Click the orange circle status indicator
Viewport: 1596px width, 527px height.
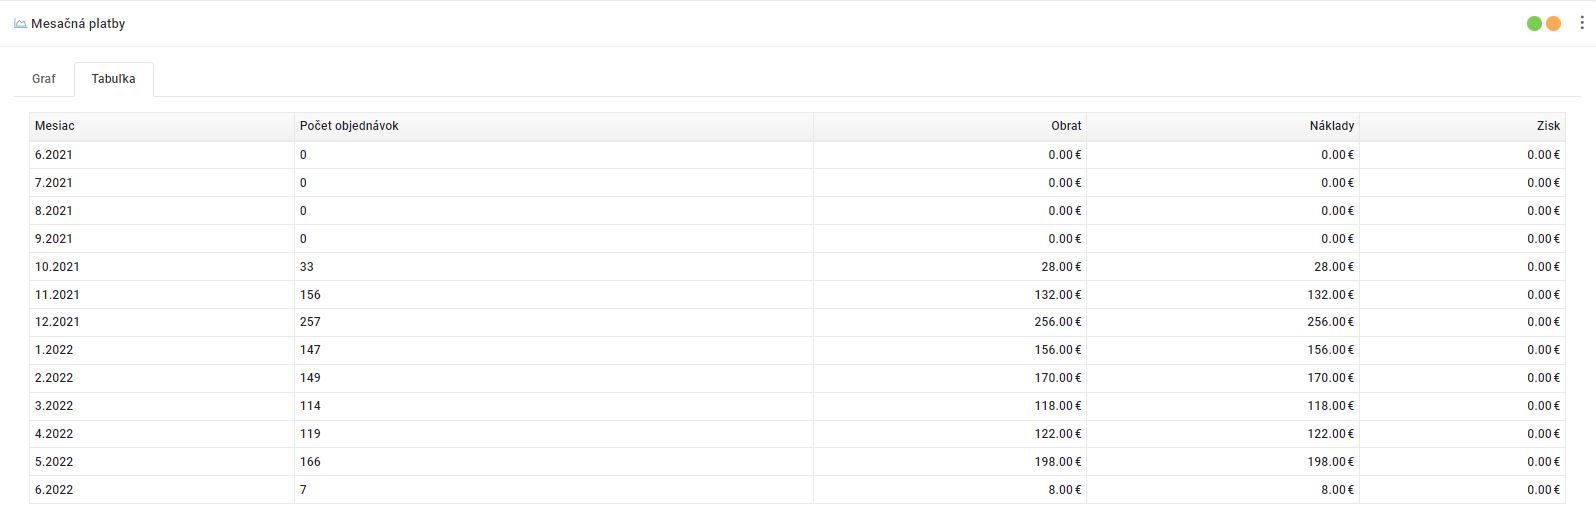click(x=1553, y=23)
